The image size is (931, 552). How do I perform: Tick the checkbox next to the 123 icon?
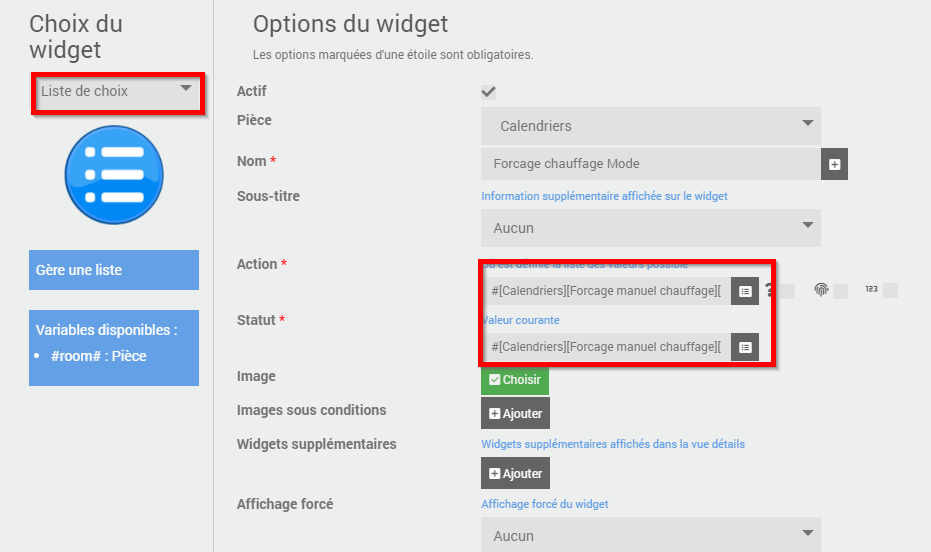pos(890,290)
